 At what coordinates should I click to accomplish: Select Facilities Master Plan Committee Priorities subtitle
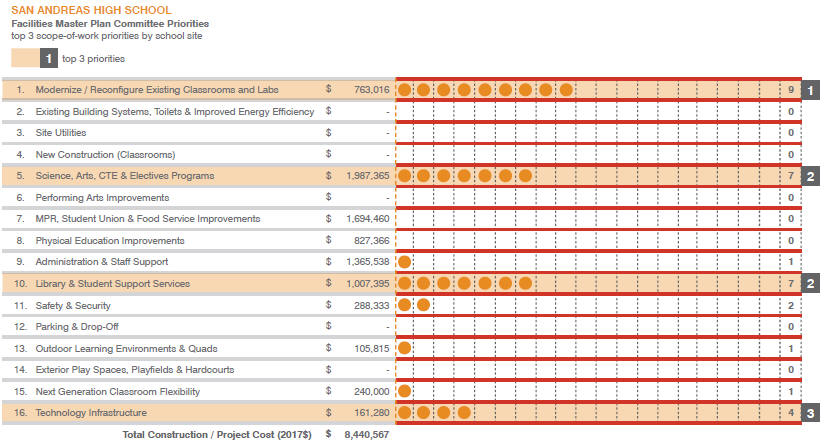click(x=109, y=23)
